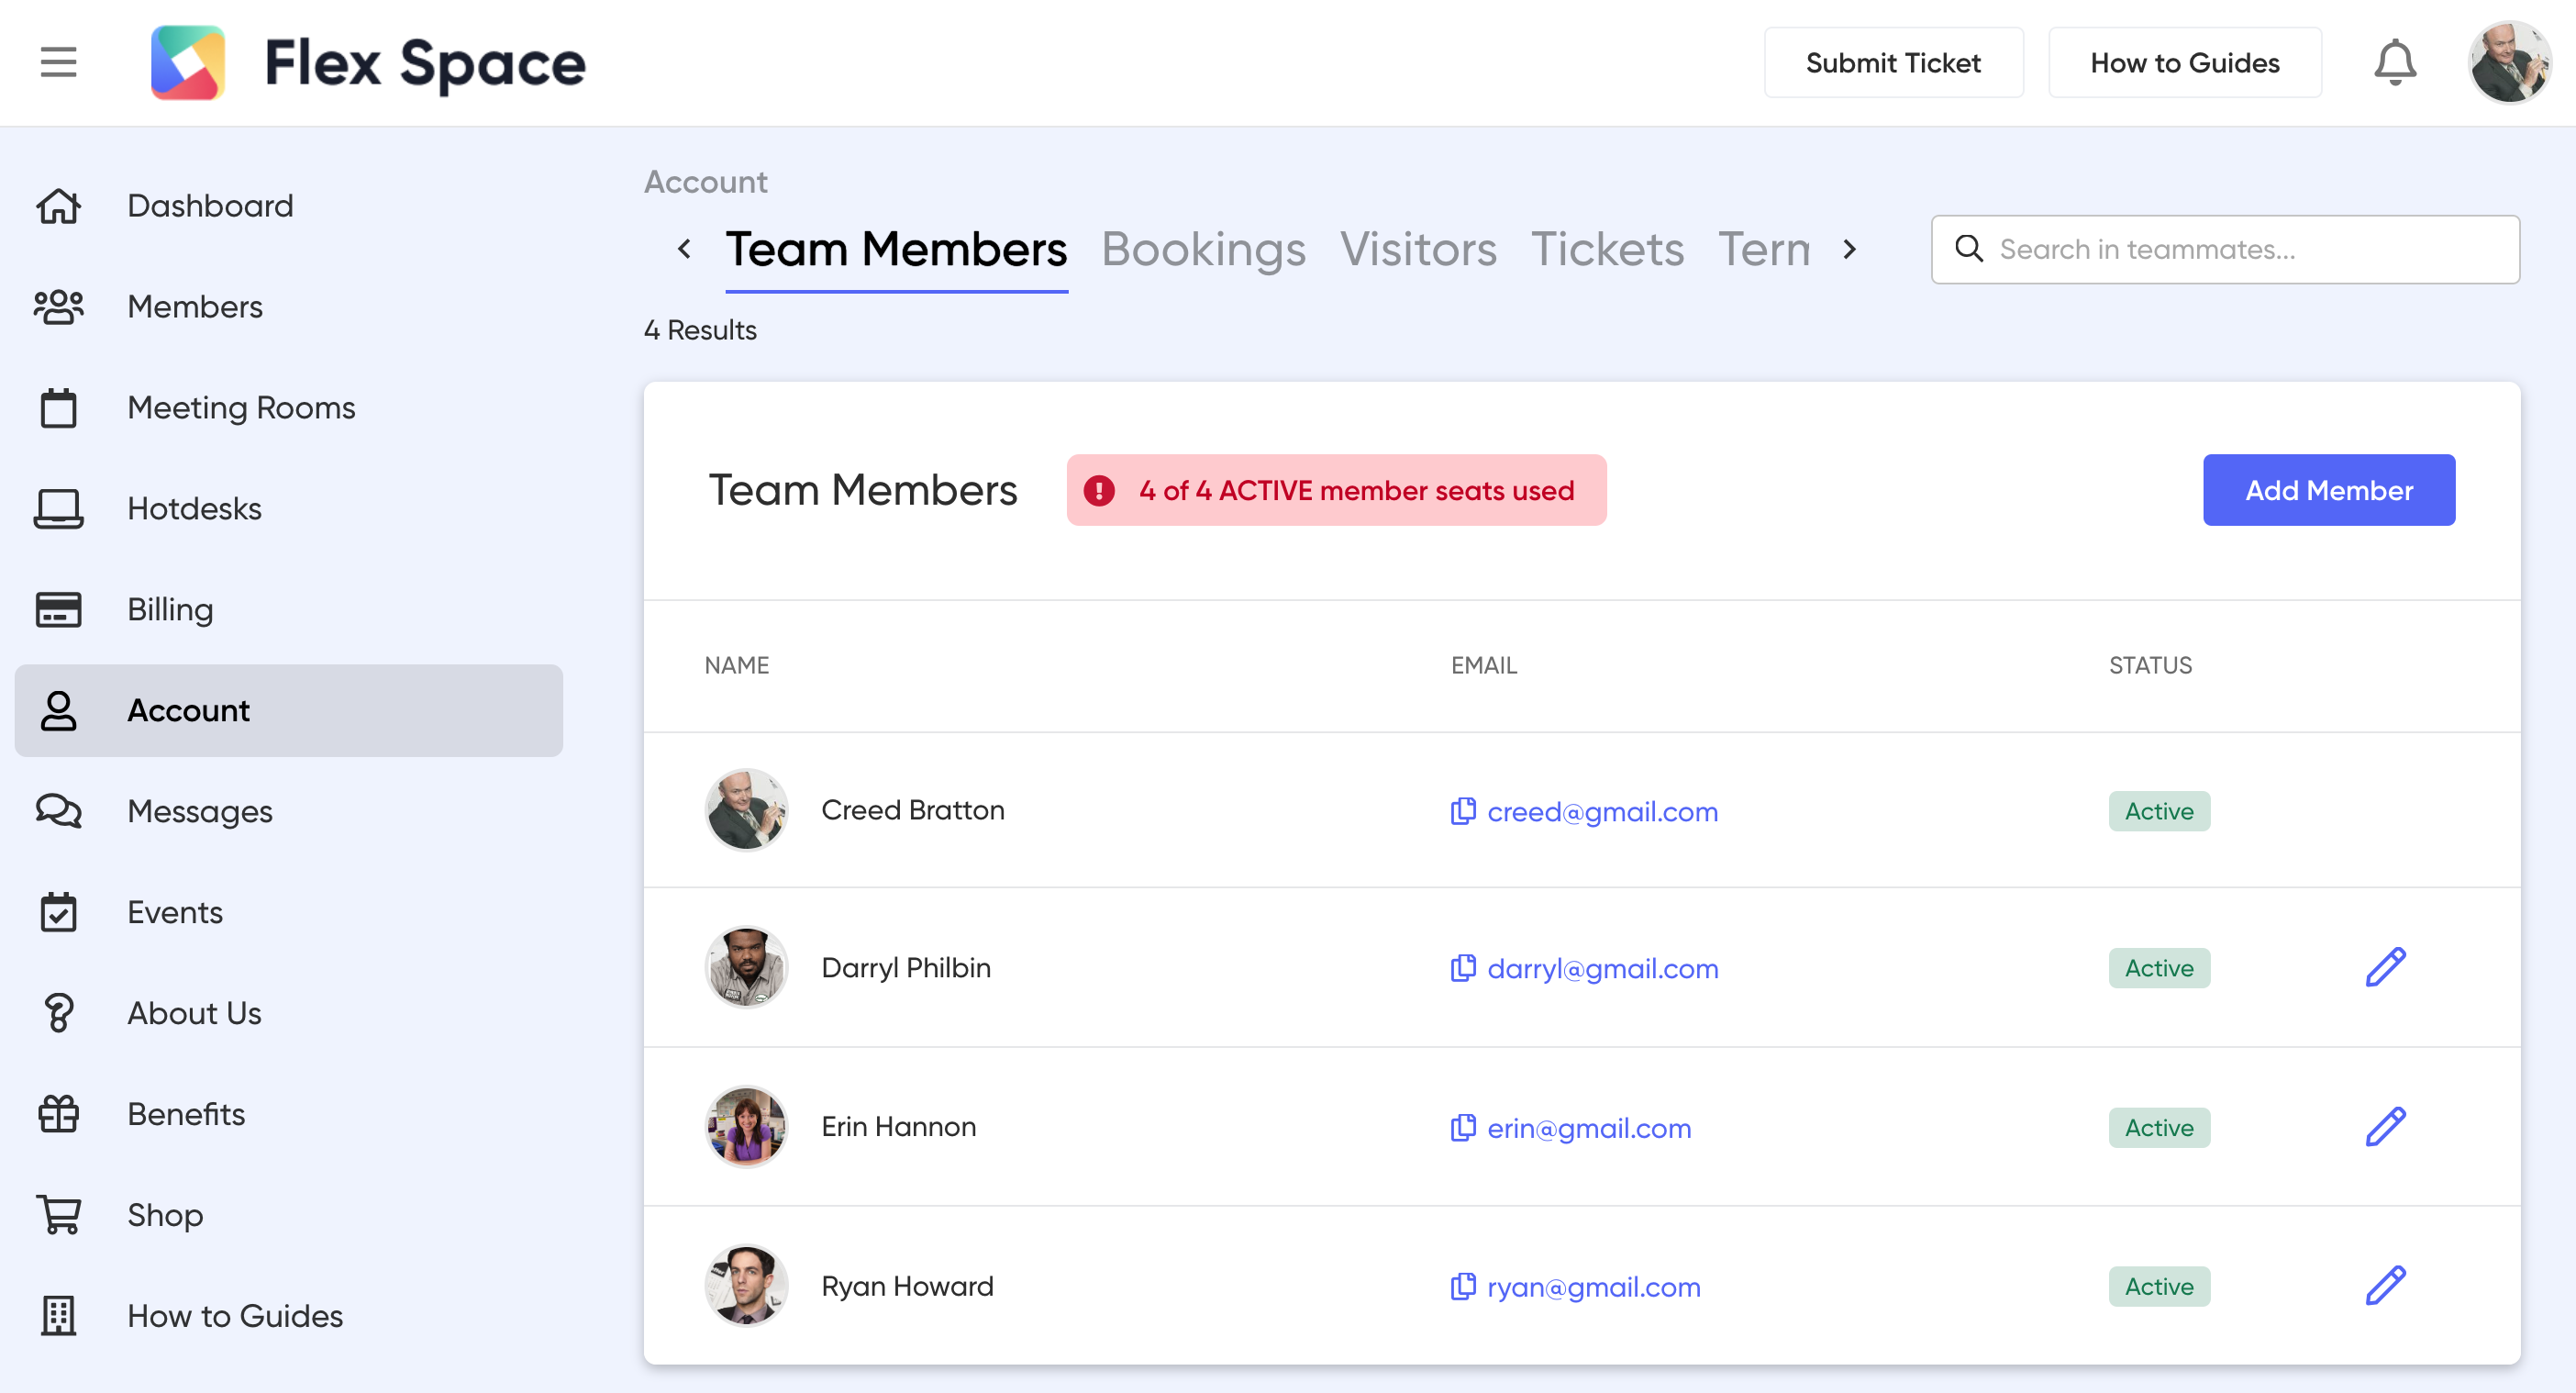Open the user profile avatar in header
The image size is (2576, 1393).
2509,62
